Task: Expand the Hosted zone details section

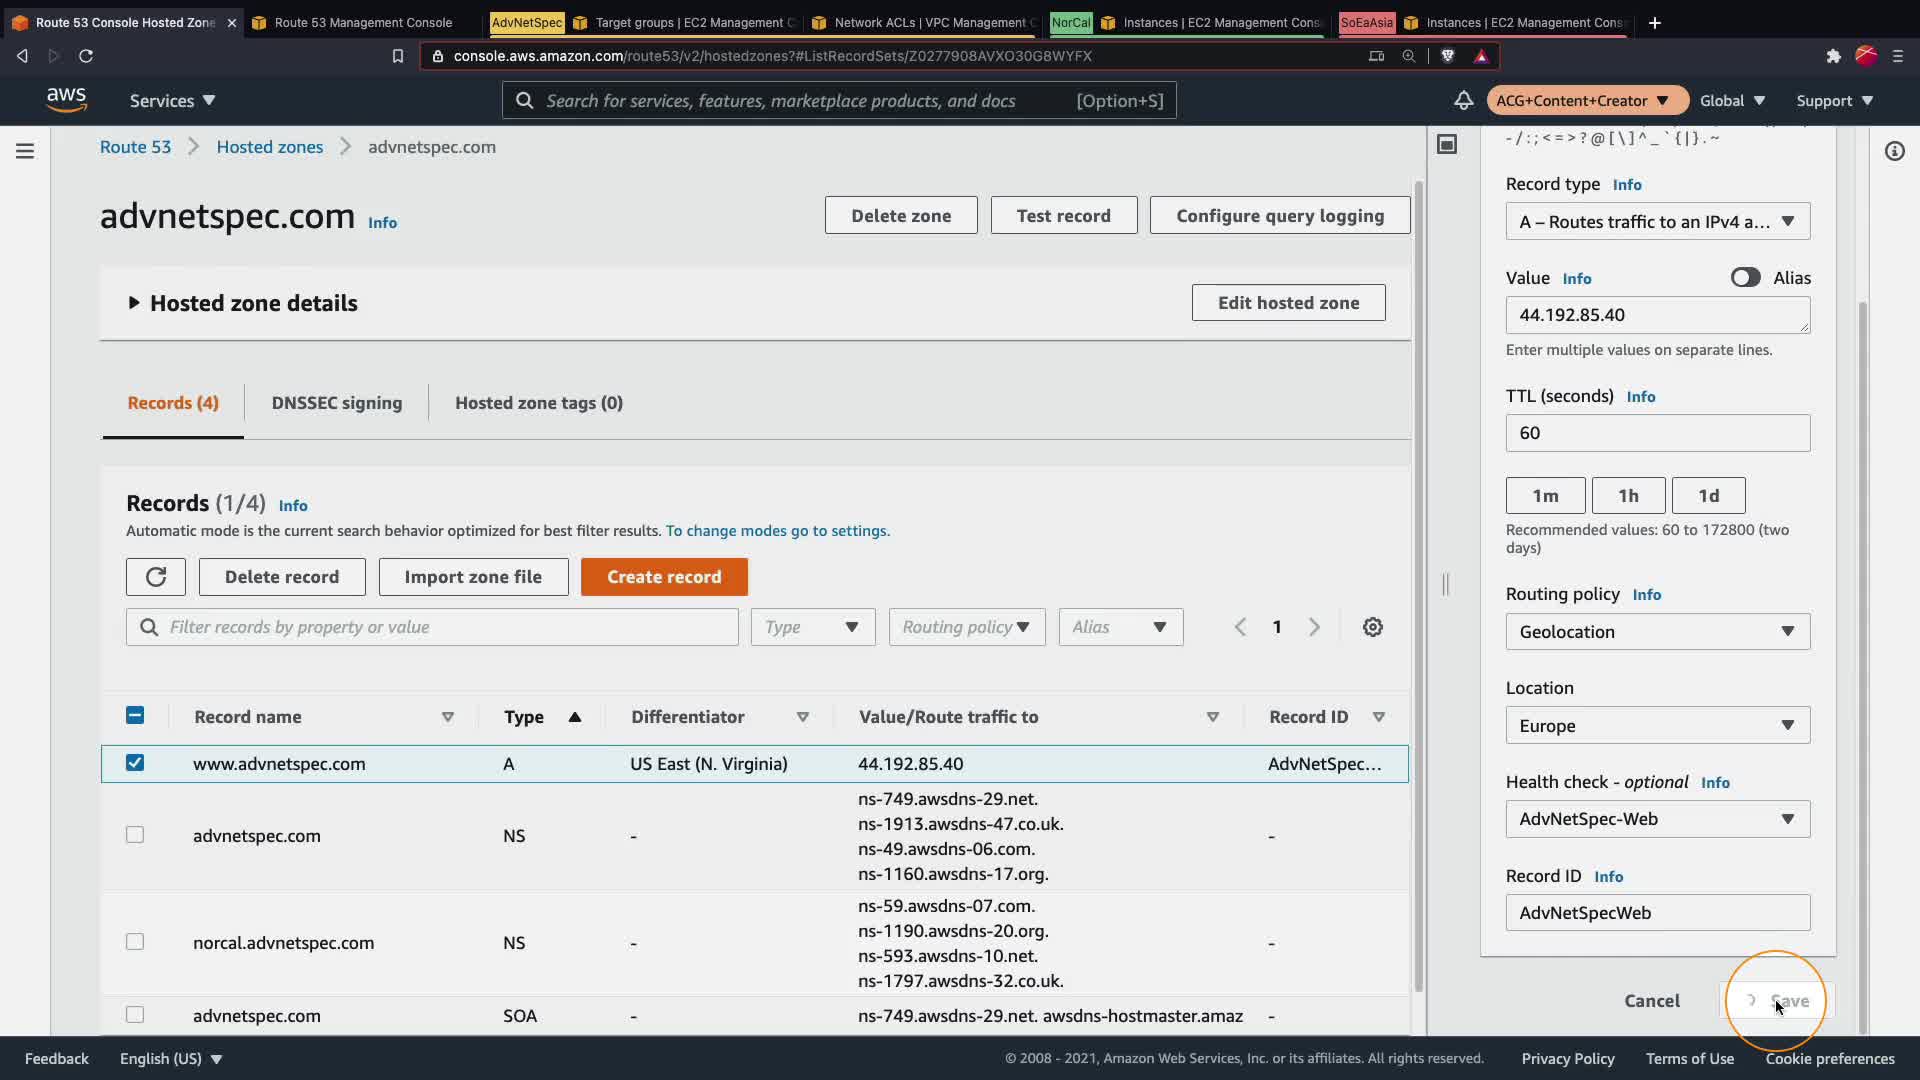Action: pos(134,303)
